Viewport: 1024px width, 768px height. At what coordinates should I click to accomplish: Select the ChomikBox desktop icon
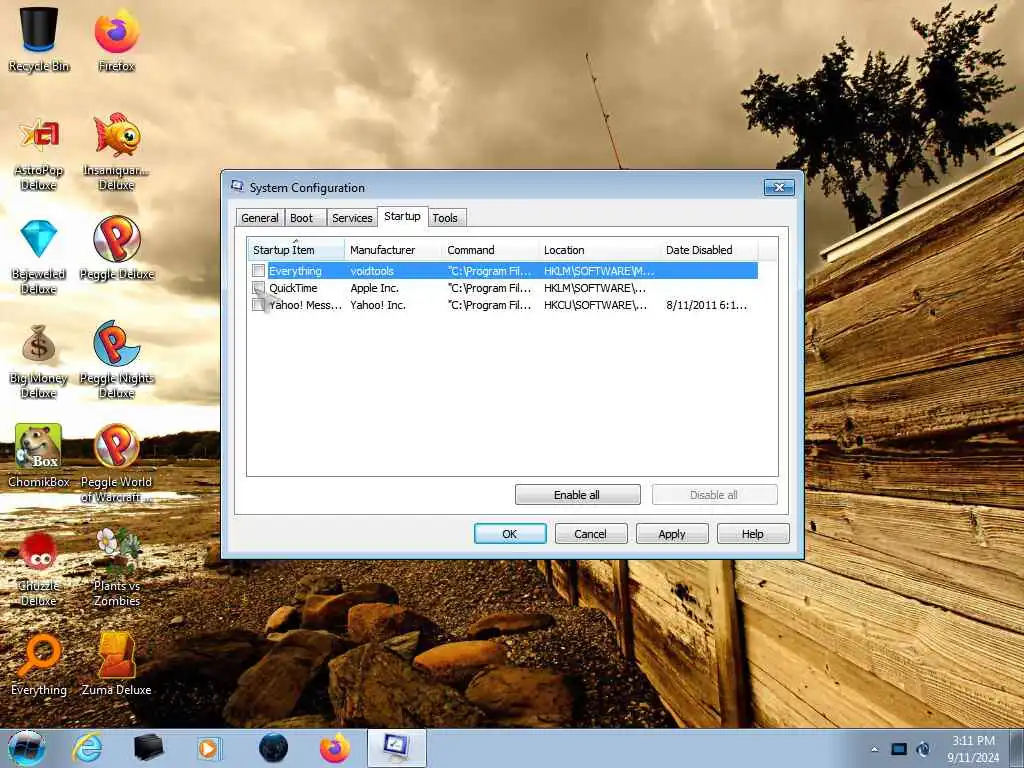[39, 456]
